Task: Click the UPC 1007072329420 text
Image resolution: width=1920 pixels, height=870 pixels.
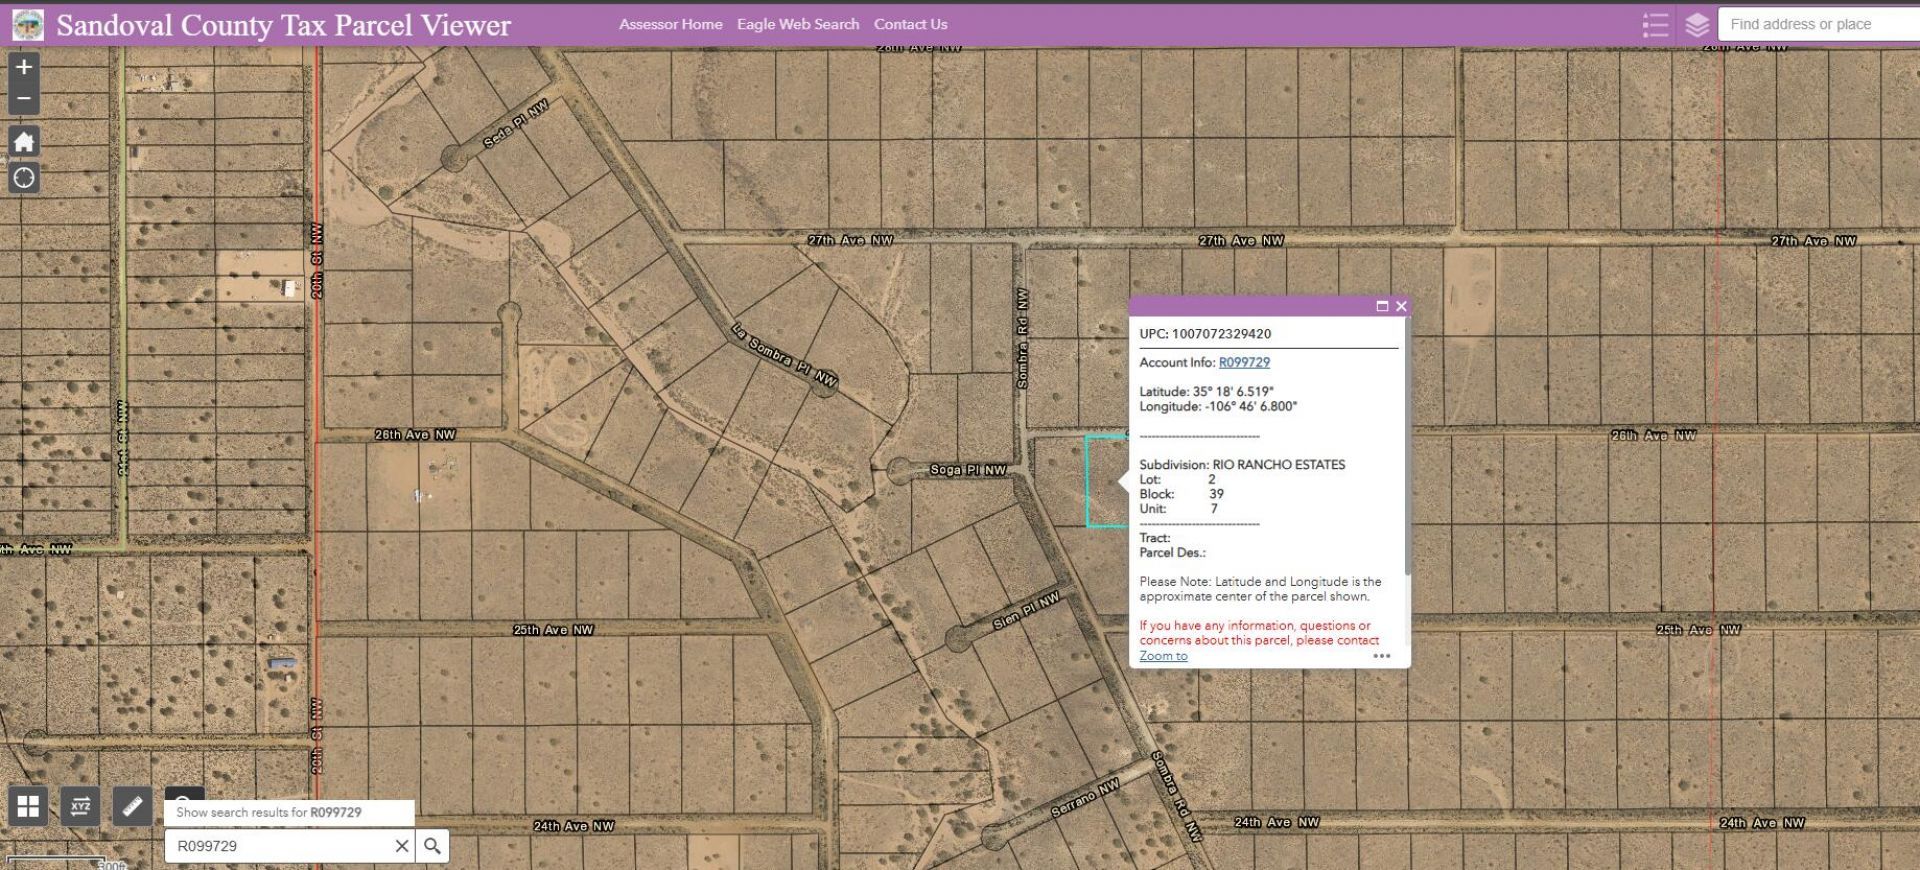Action: pos(1205,334)
